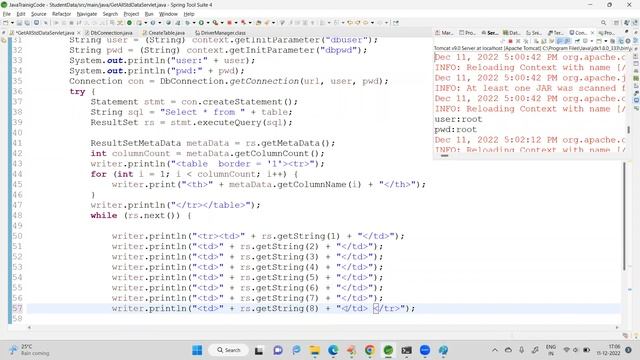
Task: Click line number 57 in the gutter
Action: pos(17,308)
